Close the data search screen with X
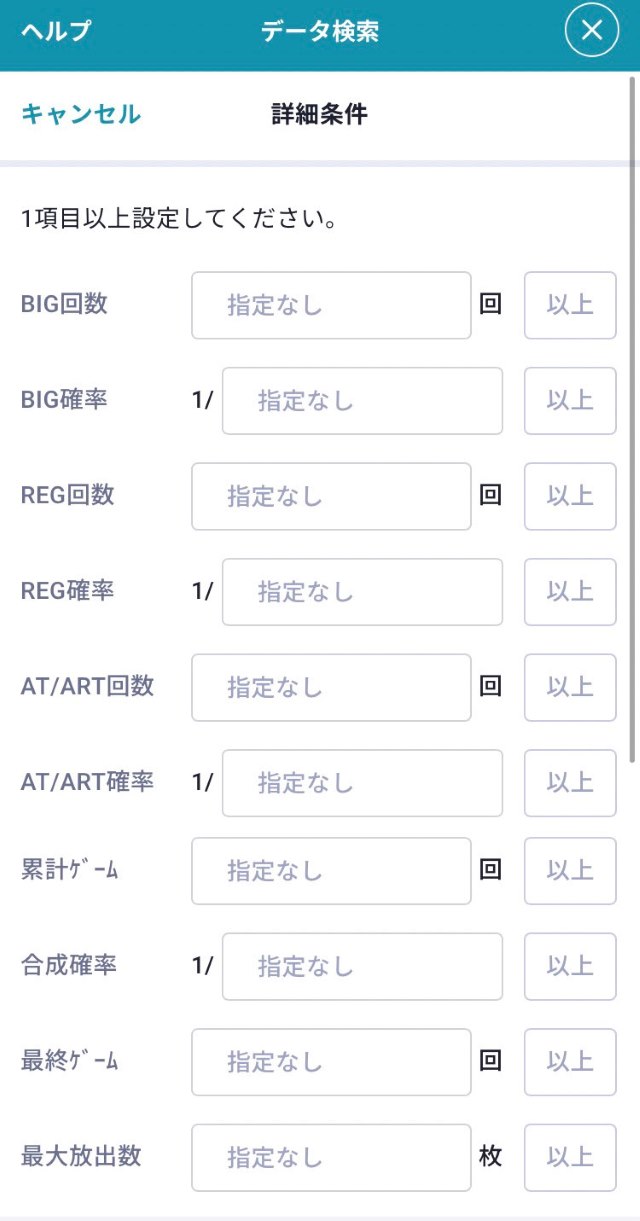Screen dimensions: 640x1221 [x=592, y=31]
